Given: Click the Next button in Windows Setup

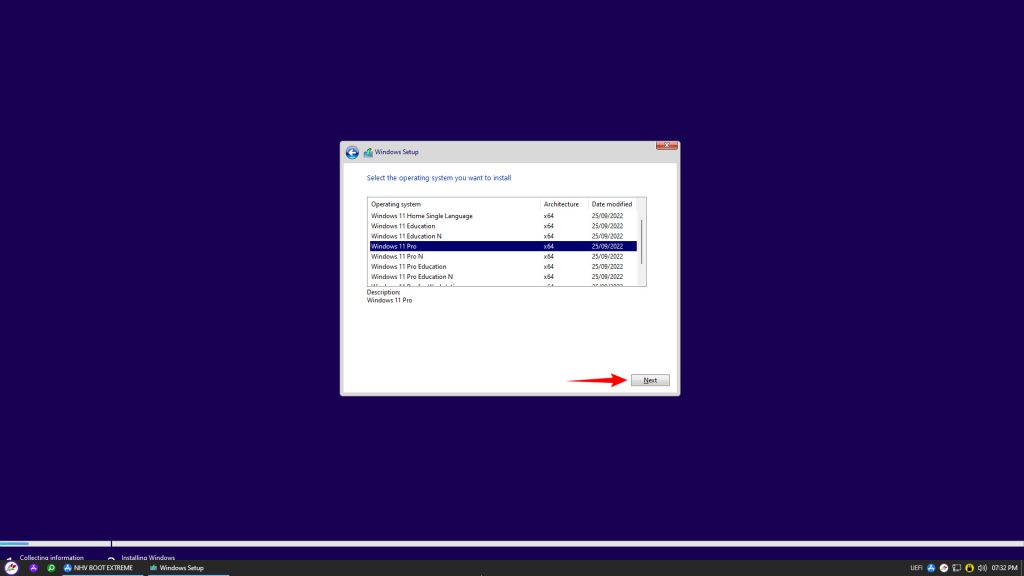Looking at the screenshot, I should click(650, 380).
